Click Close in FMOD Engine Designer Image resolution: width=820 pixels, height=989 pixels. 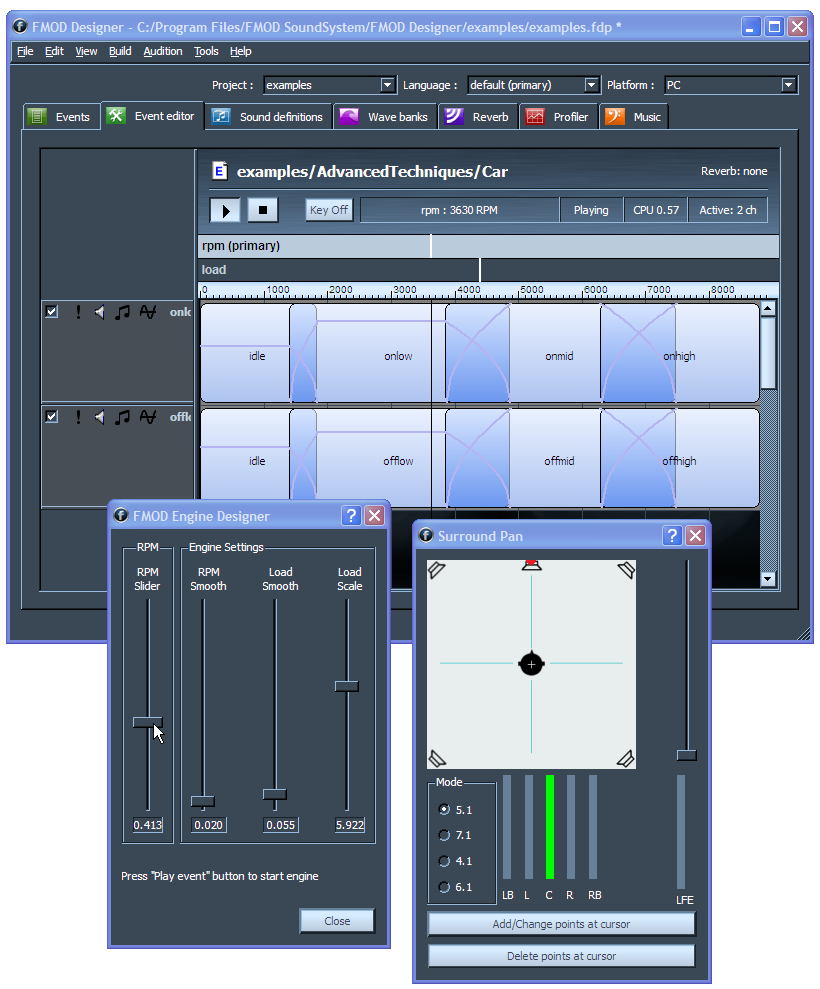337,921
